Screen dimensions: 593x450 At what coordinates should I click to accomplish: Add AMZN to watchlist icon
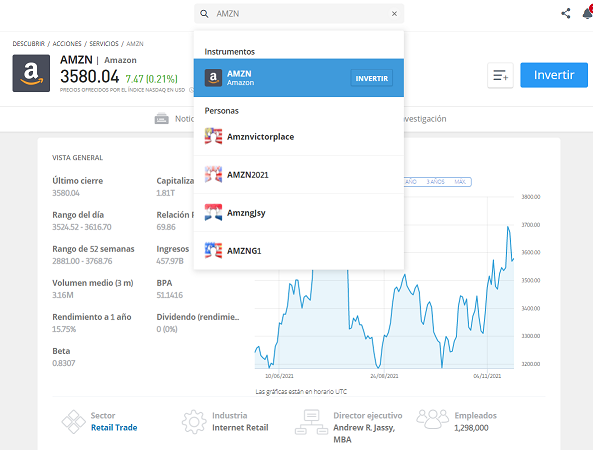click(500, 75)
